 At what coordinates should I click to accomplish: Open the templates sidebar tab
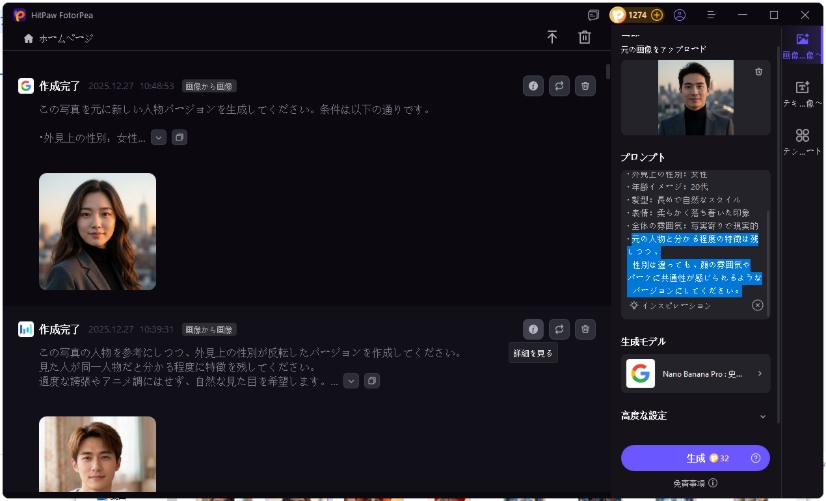coord(802,141)
